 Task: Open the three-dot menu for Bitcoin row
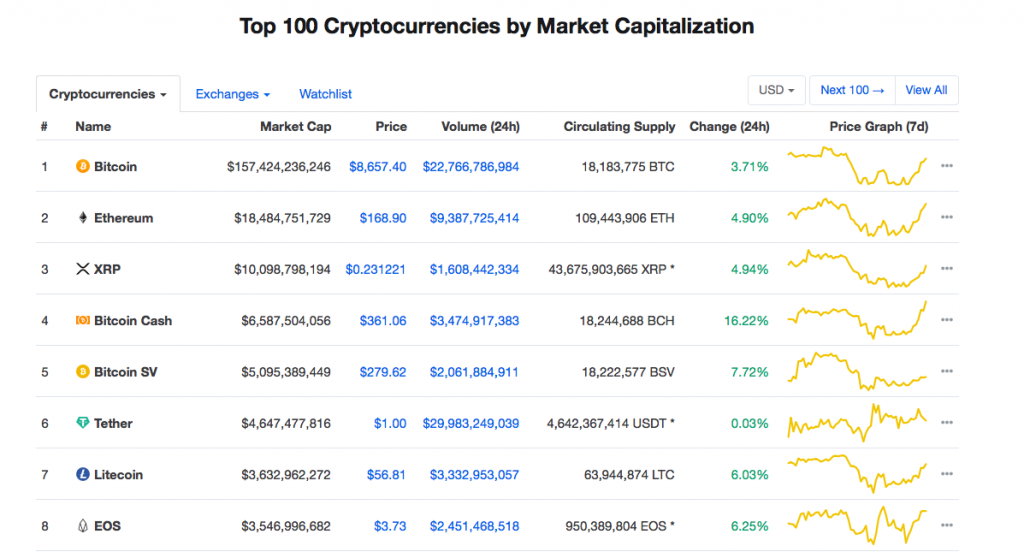pyautogui.click(x=946, y=166)
